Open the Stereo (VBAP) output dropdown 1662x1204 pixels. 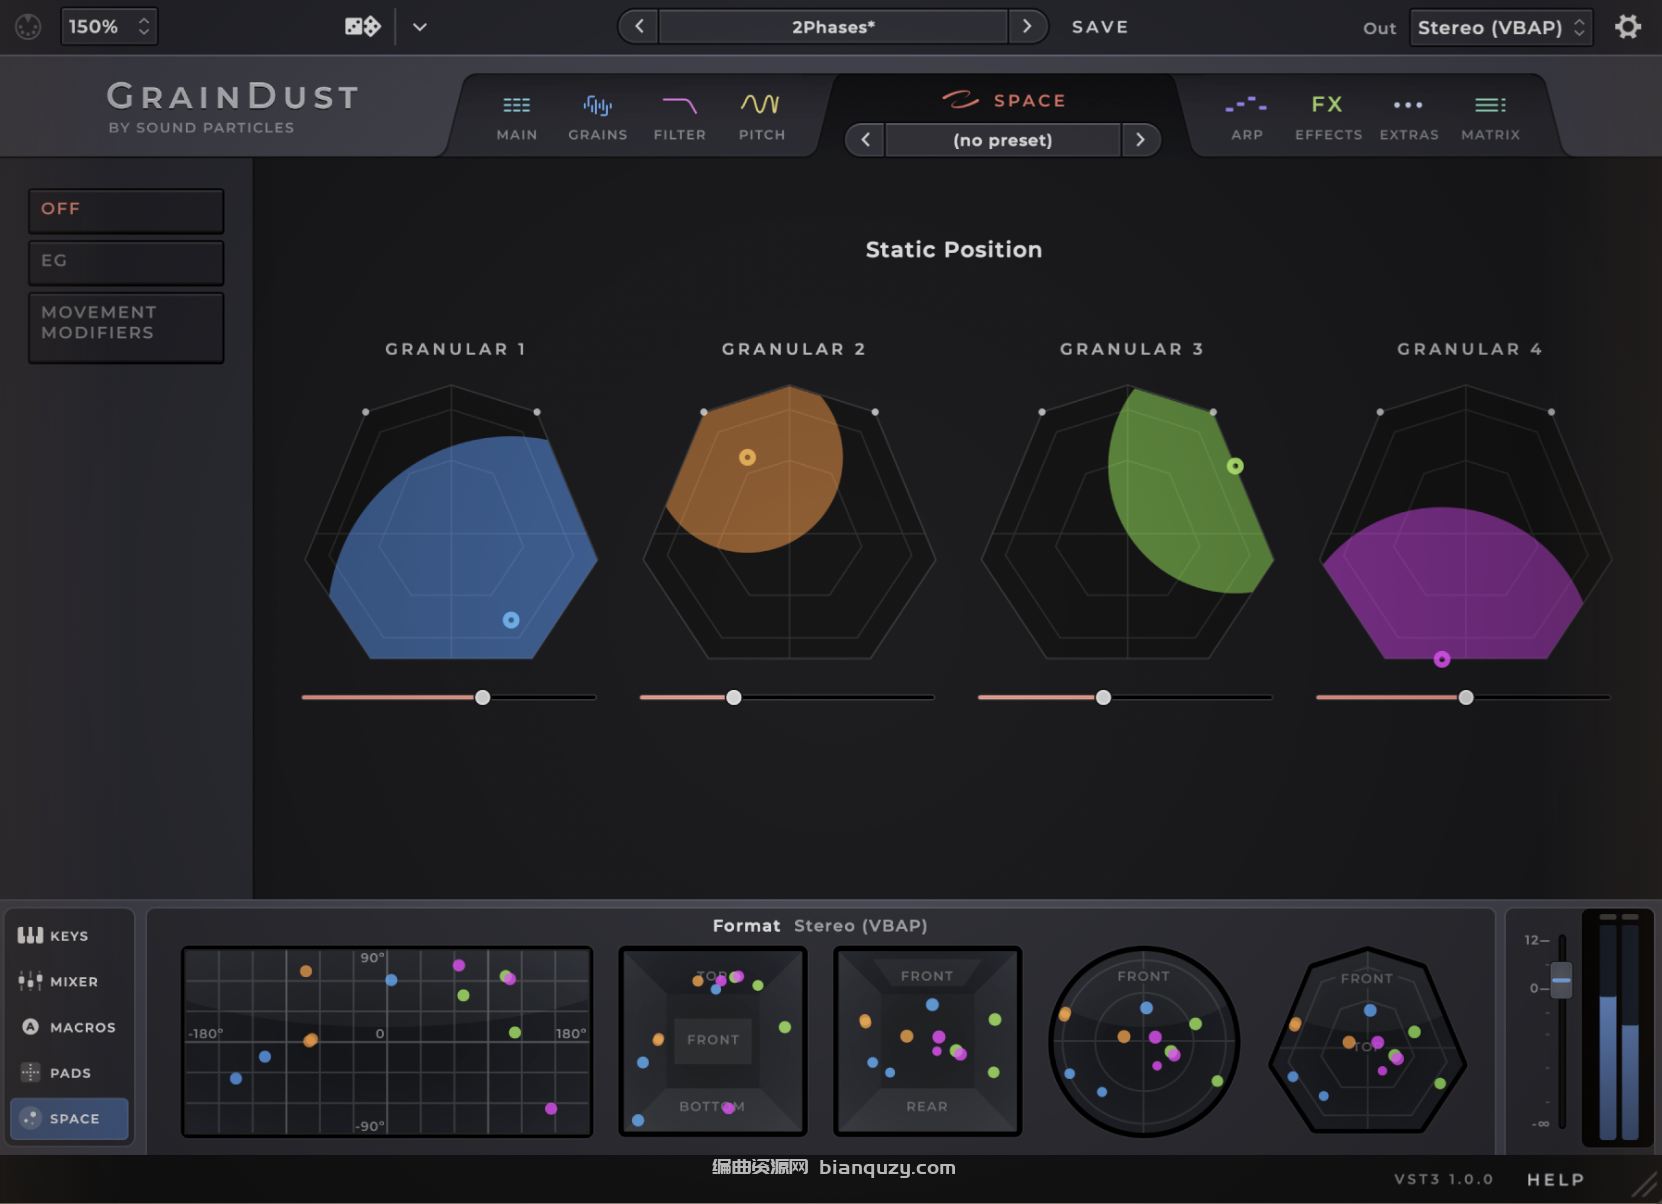1500,27
